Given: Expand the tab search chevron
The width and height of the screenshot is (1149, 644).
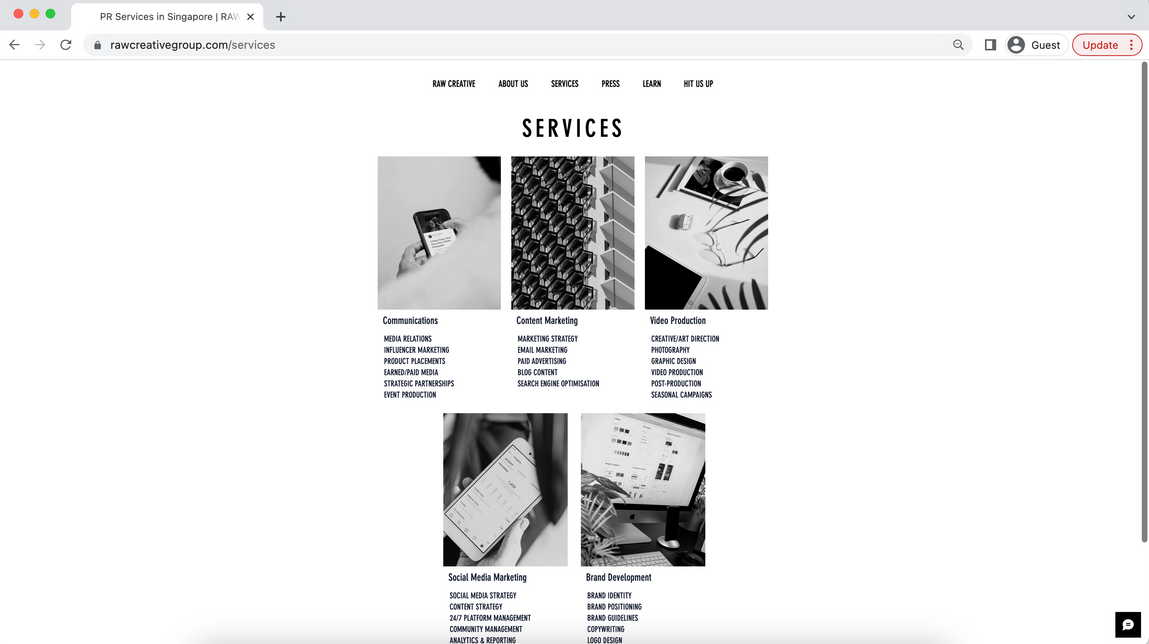Looking at the screenshot, I should click(1131, 16).
